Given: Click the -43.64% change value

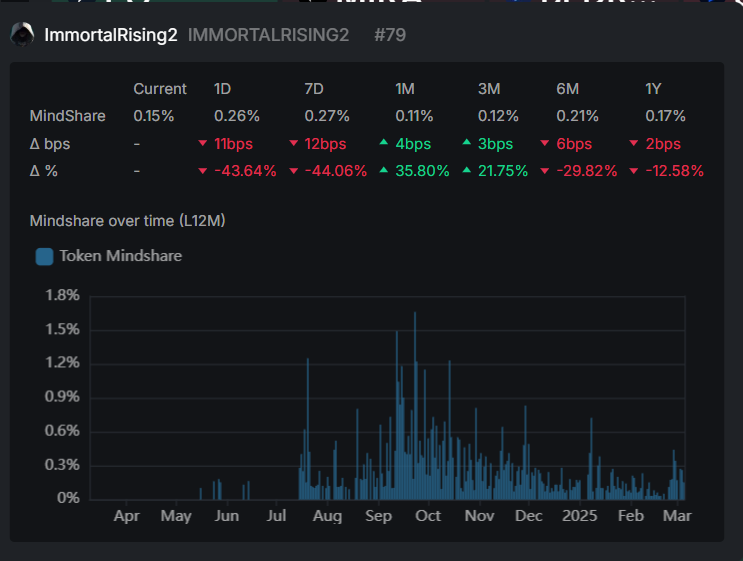Looking at the screenshot, I should click(x=245, y=171).
